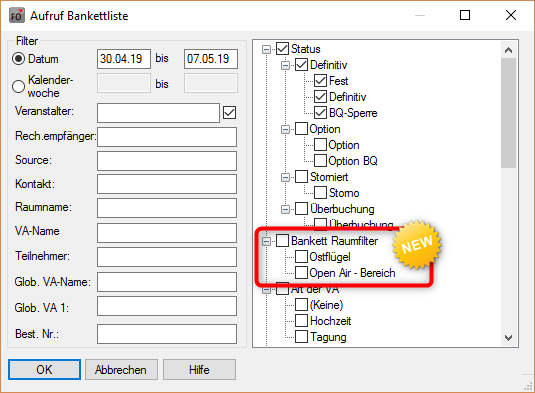The width and height of the screenshot is (535, 393).
Task: Click the end date field 07.05.19
Action: (211, 59)
